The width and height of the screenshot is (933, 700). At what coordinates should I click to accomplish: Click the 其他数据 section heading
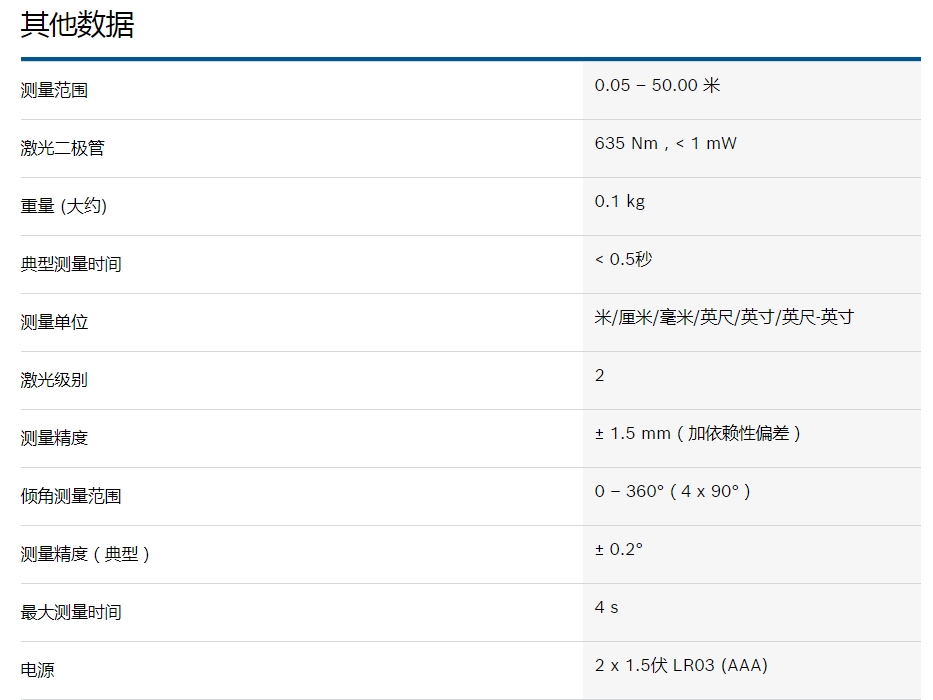pos(77,24)
